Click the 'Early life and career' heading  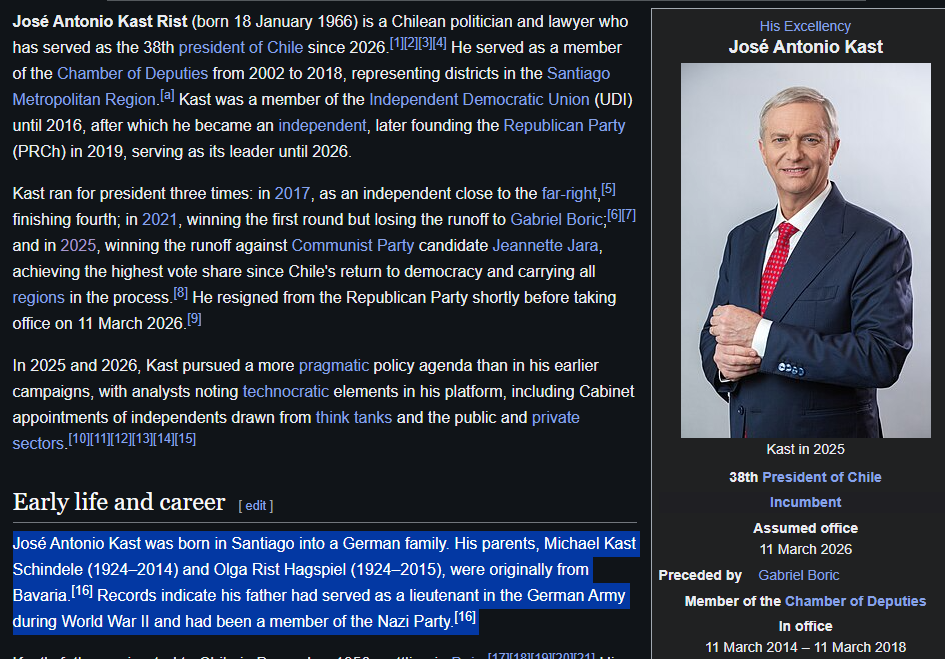(x=119, y=502)
